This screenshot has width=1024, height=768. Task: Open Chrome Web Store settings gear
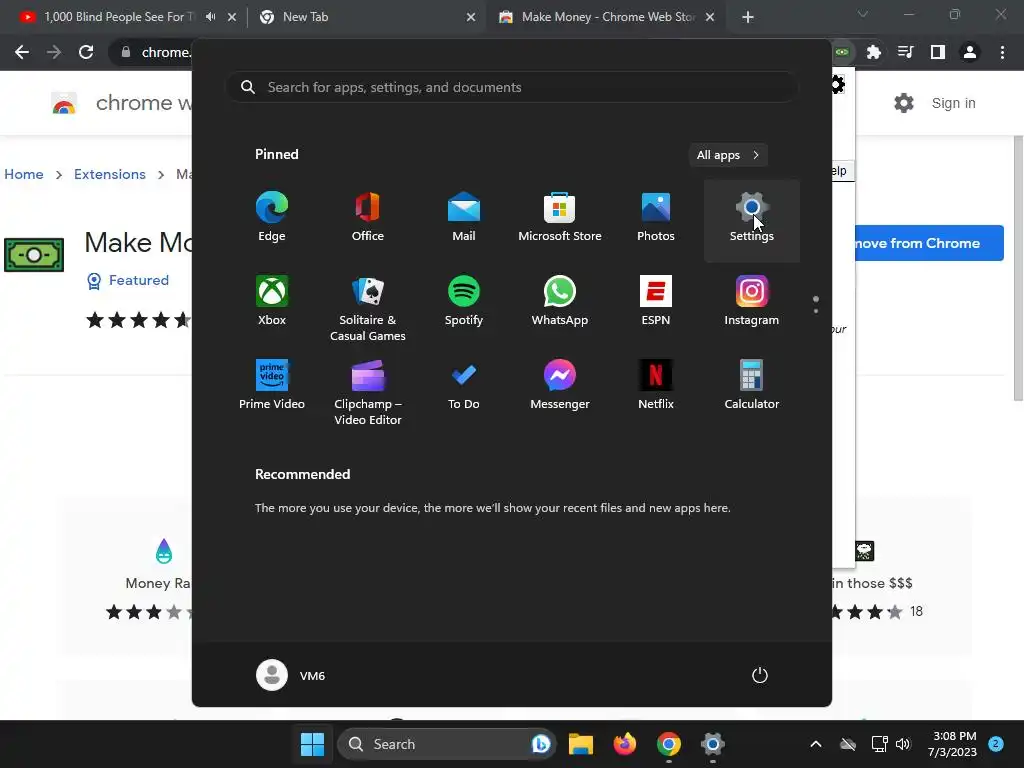click(x=904, y=103)
